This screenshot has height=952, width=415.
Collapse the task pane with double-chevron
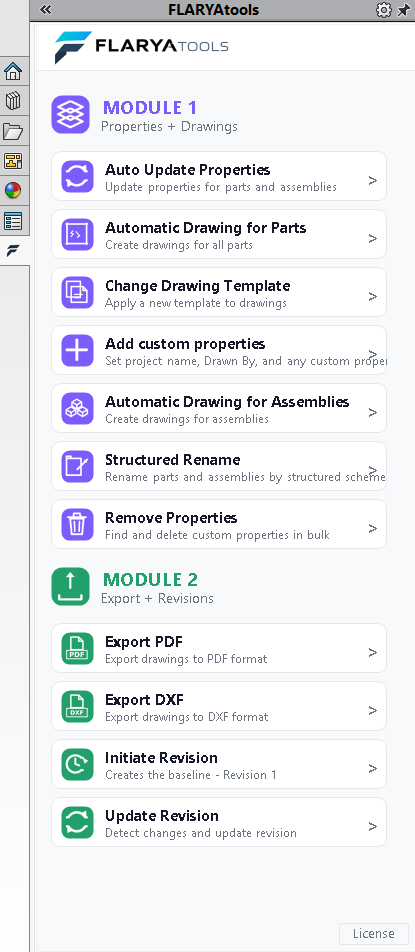45,10
